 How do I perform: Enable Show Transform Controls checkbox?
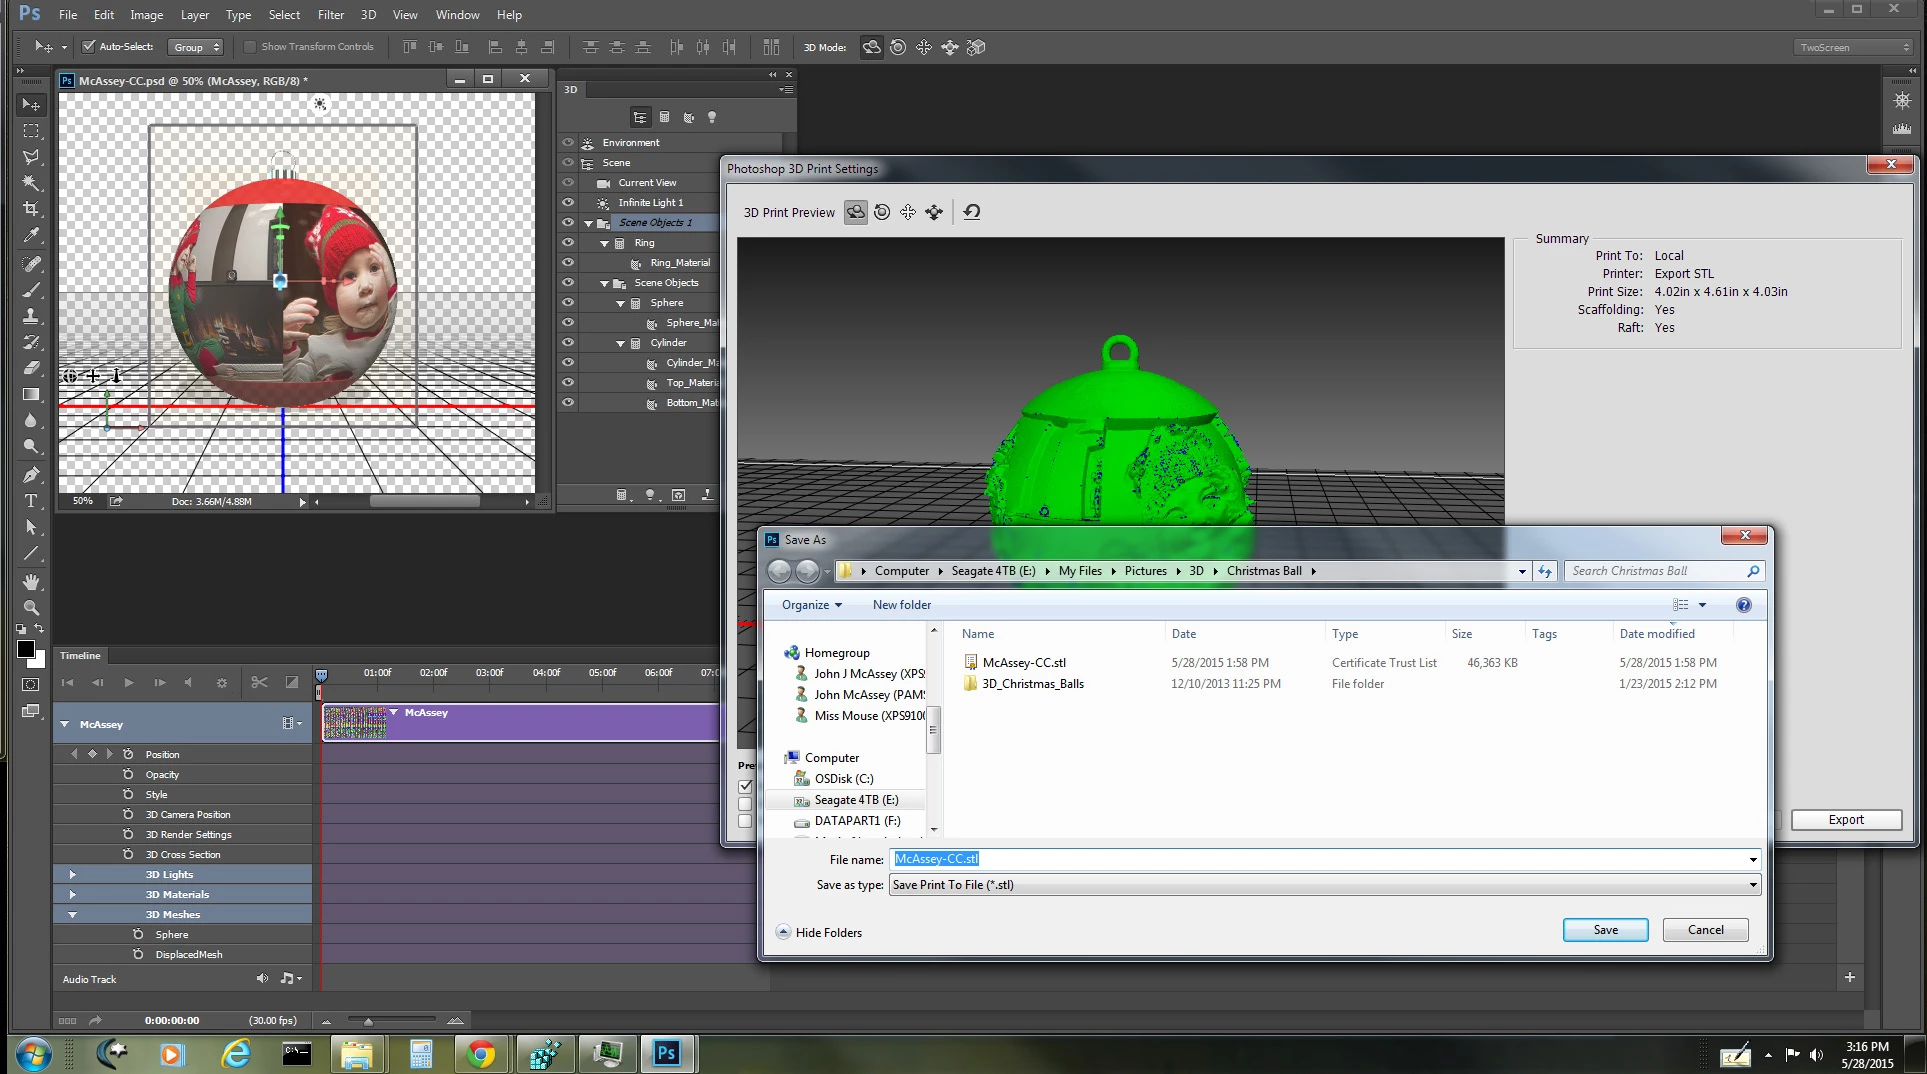pos(250,46)
